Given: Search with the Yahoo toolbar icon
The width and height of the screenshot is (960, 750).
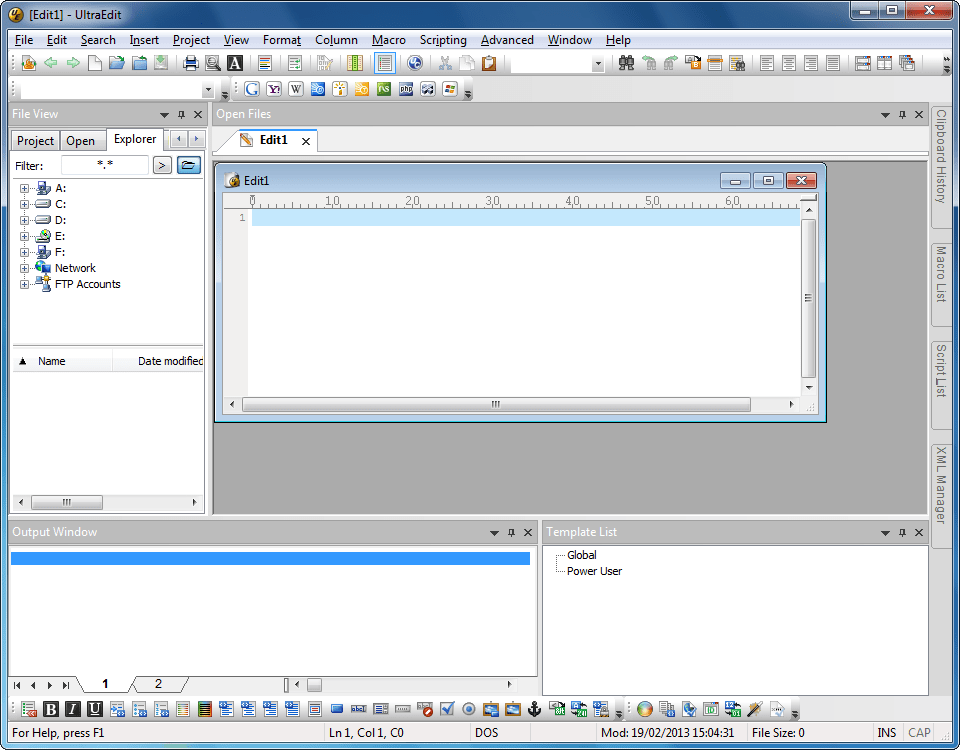Looking at the screenshot, I should click(x=274, y=89).
